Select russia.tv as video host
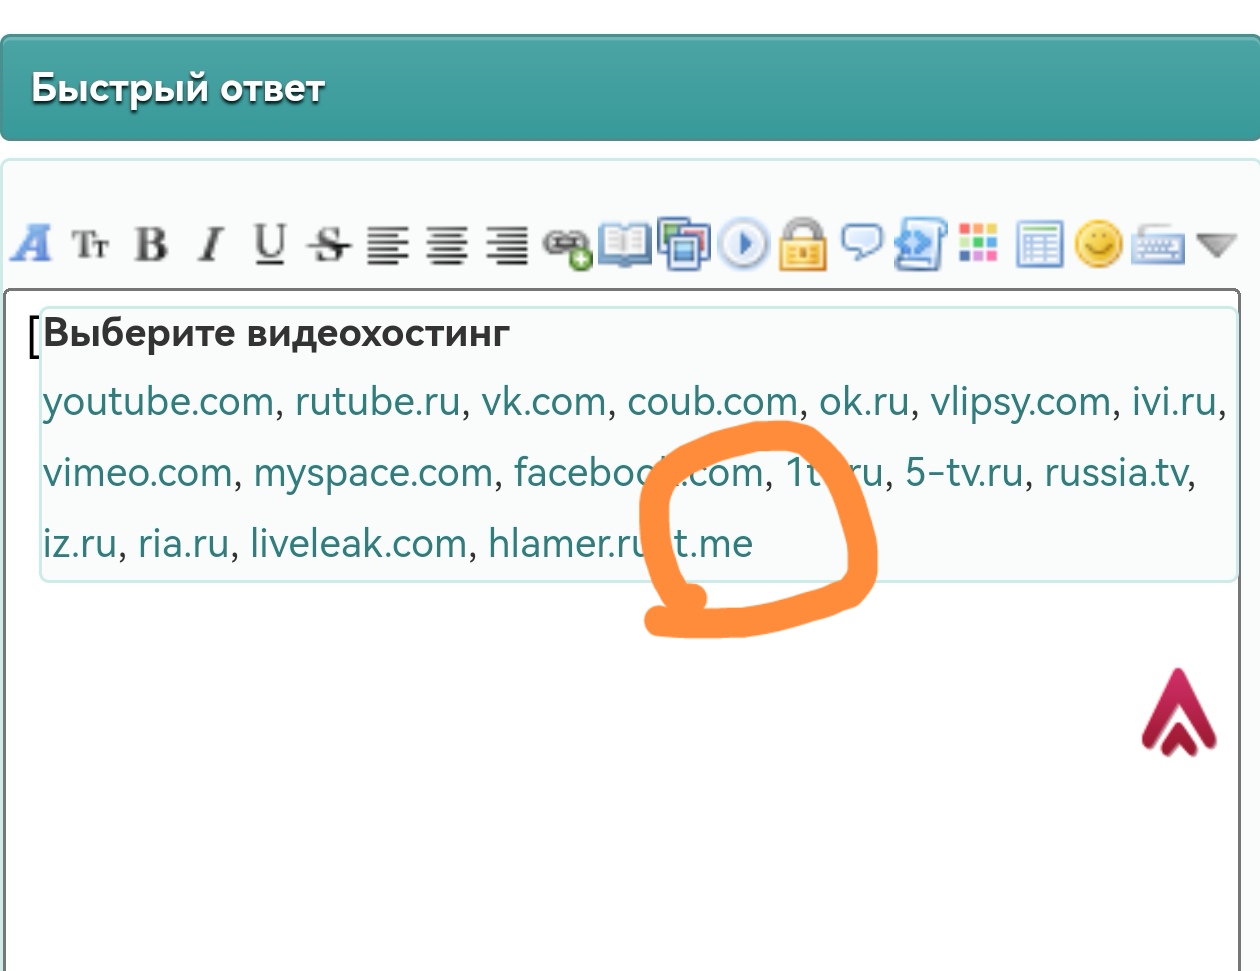This screenshot has height=971, width=1260. coord(1117,473)
